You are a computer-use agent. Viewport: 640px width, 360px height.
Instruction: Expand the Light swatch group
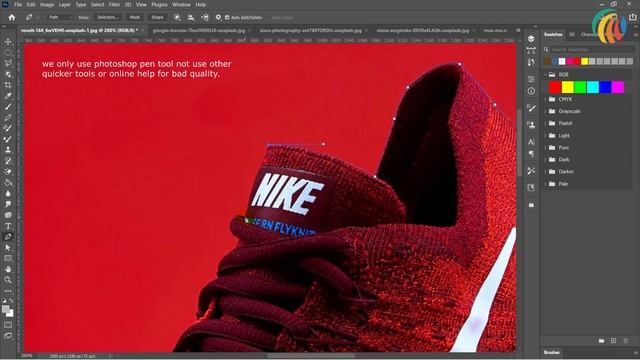(x=545, y=136)
